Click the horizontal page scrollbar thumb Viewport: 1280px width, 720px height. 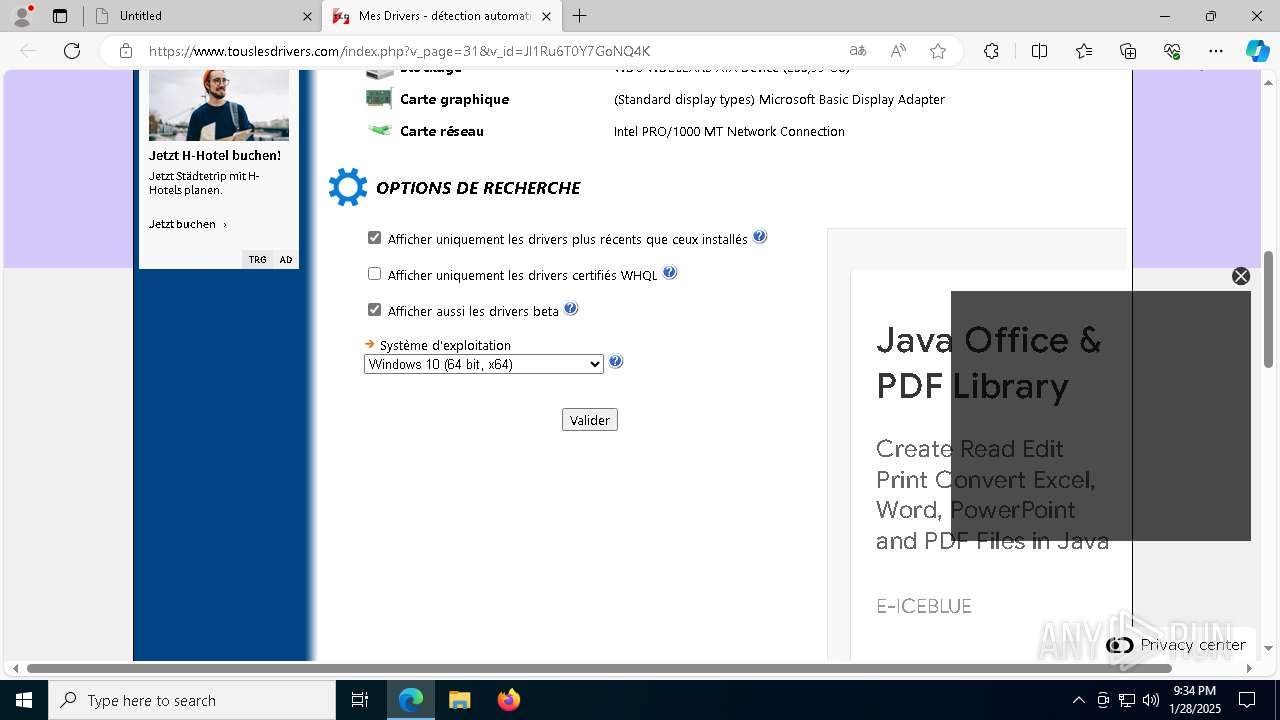coord(599,668)
